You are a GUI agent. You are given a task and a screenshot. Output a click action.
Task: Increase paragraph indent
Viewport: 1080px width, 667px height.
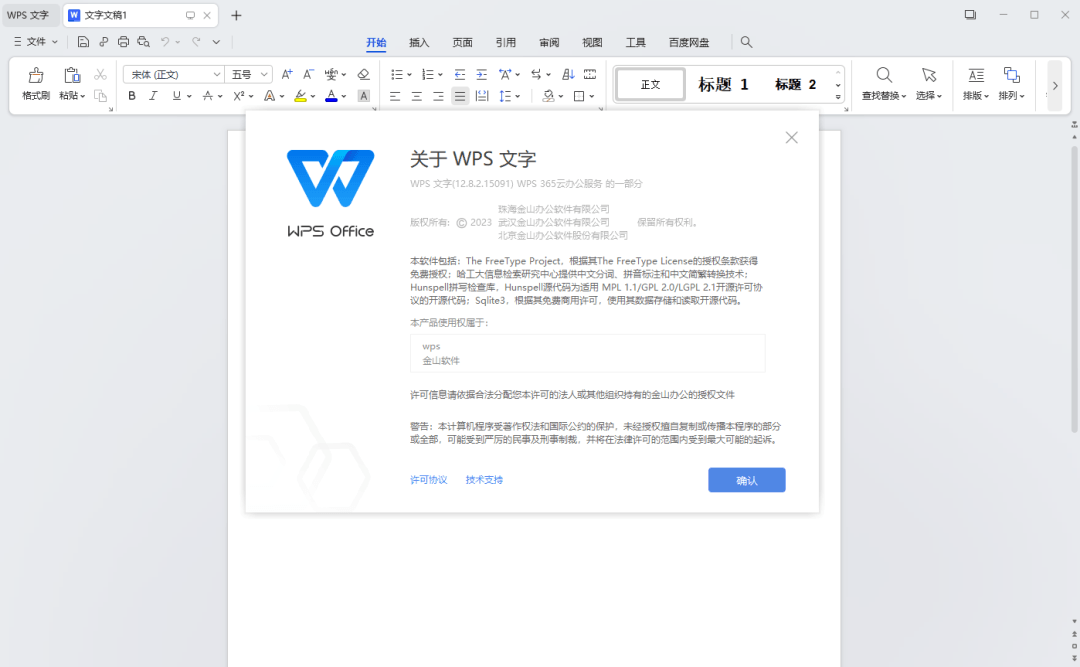click(x=482, y=74)
